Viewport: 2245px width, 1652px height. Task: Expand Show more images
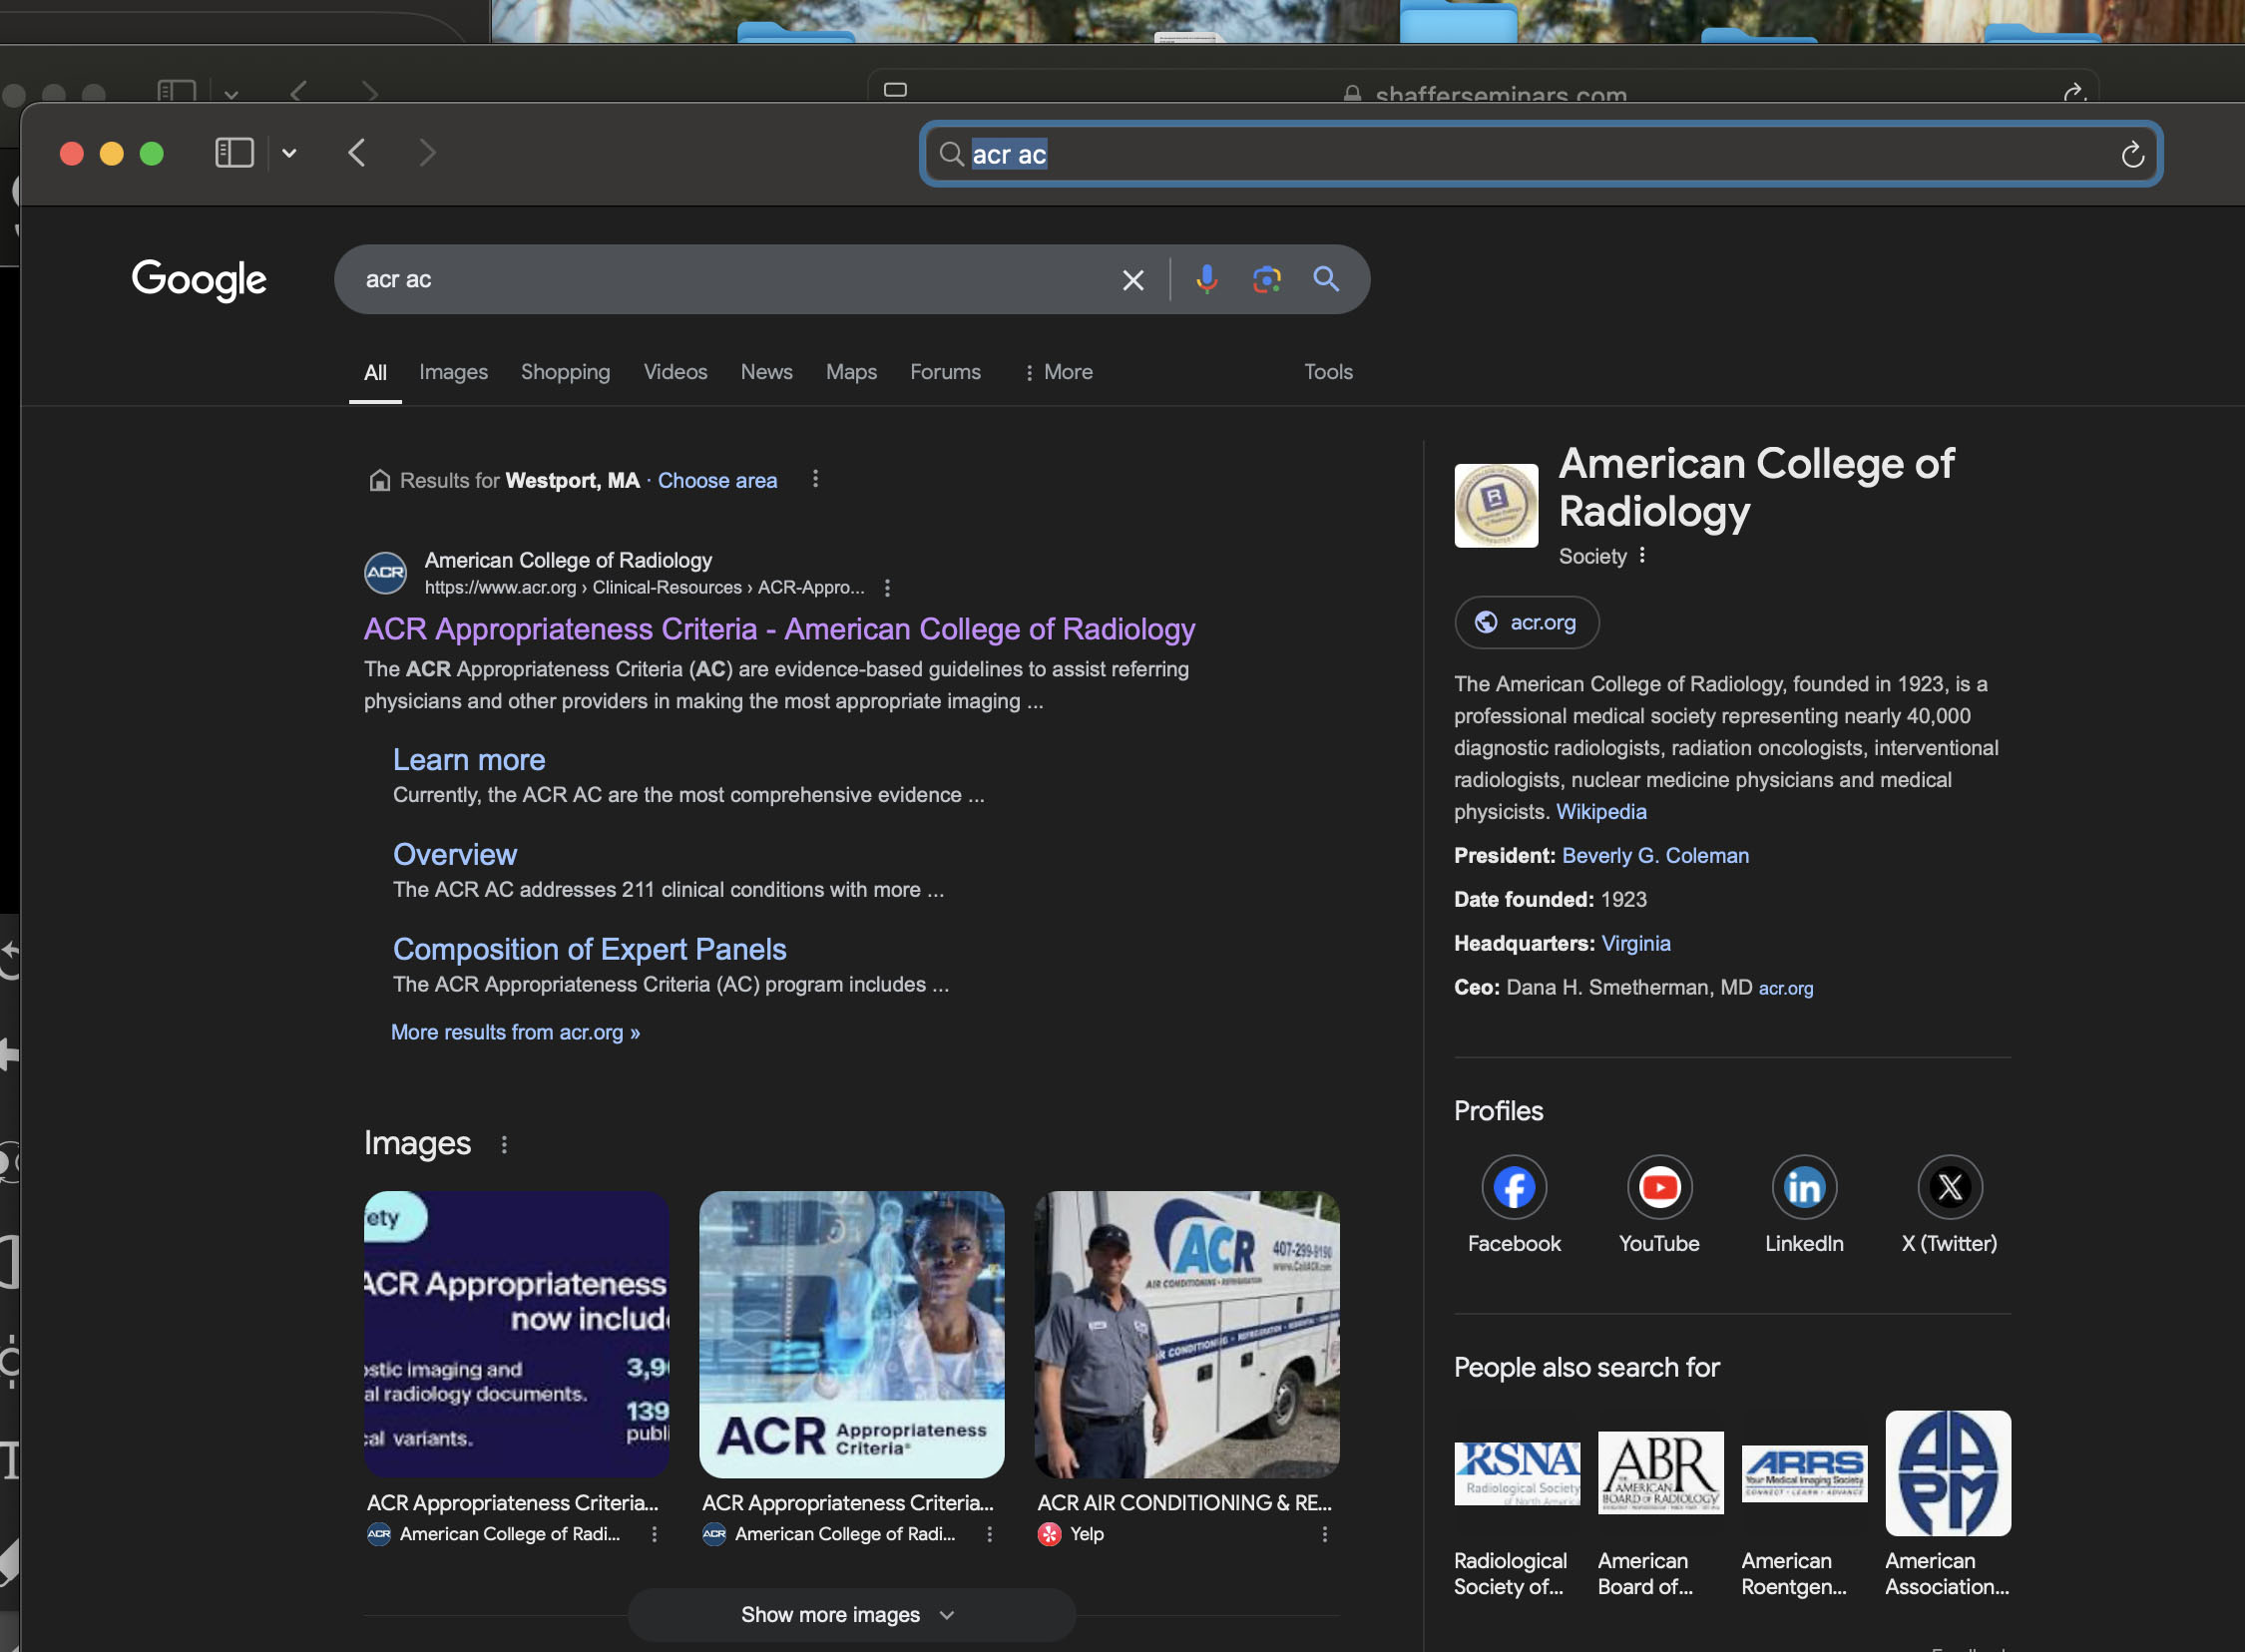tap(851, 1614)
